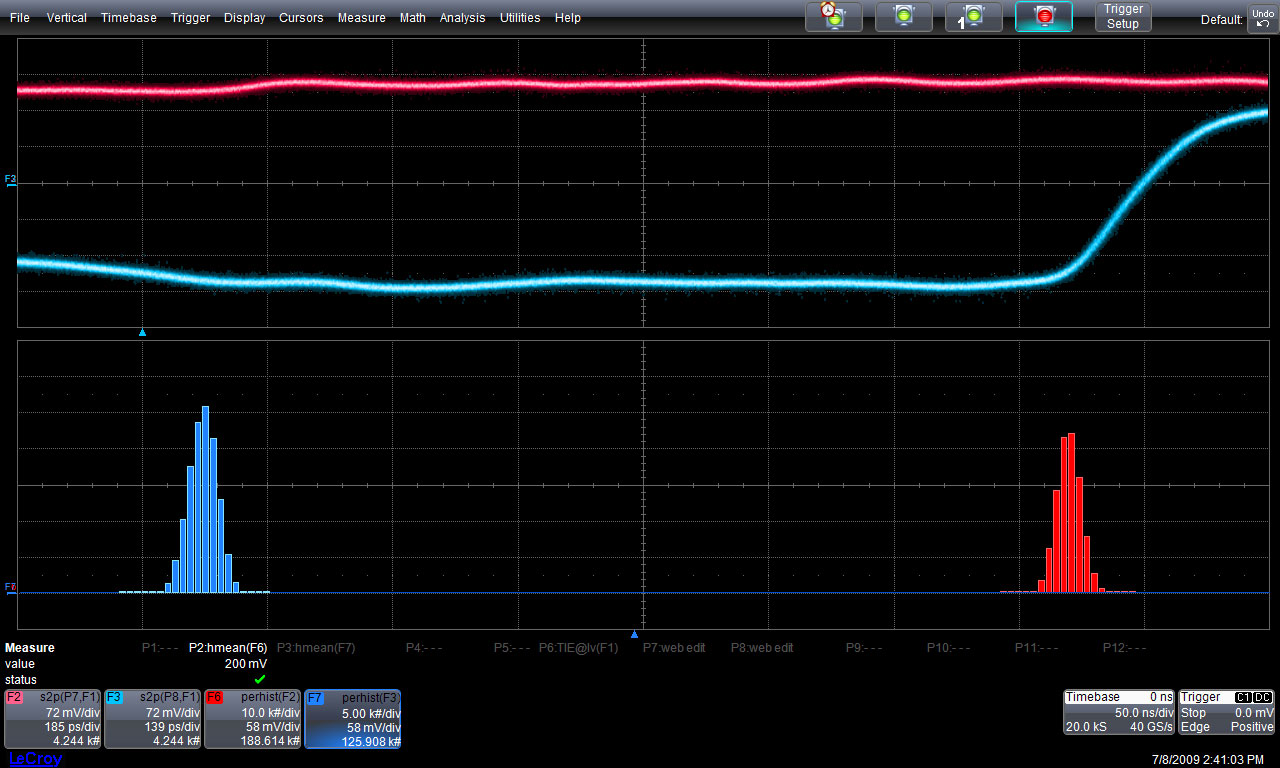1280x768 pixels.
Task: Open the F6 perhist descriptor box
Action: [253, 719]
